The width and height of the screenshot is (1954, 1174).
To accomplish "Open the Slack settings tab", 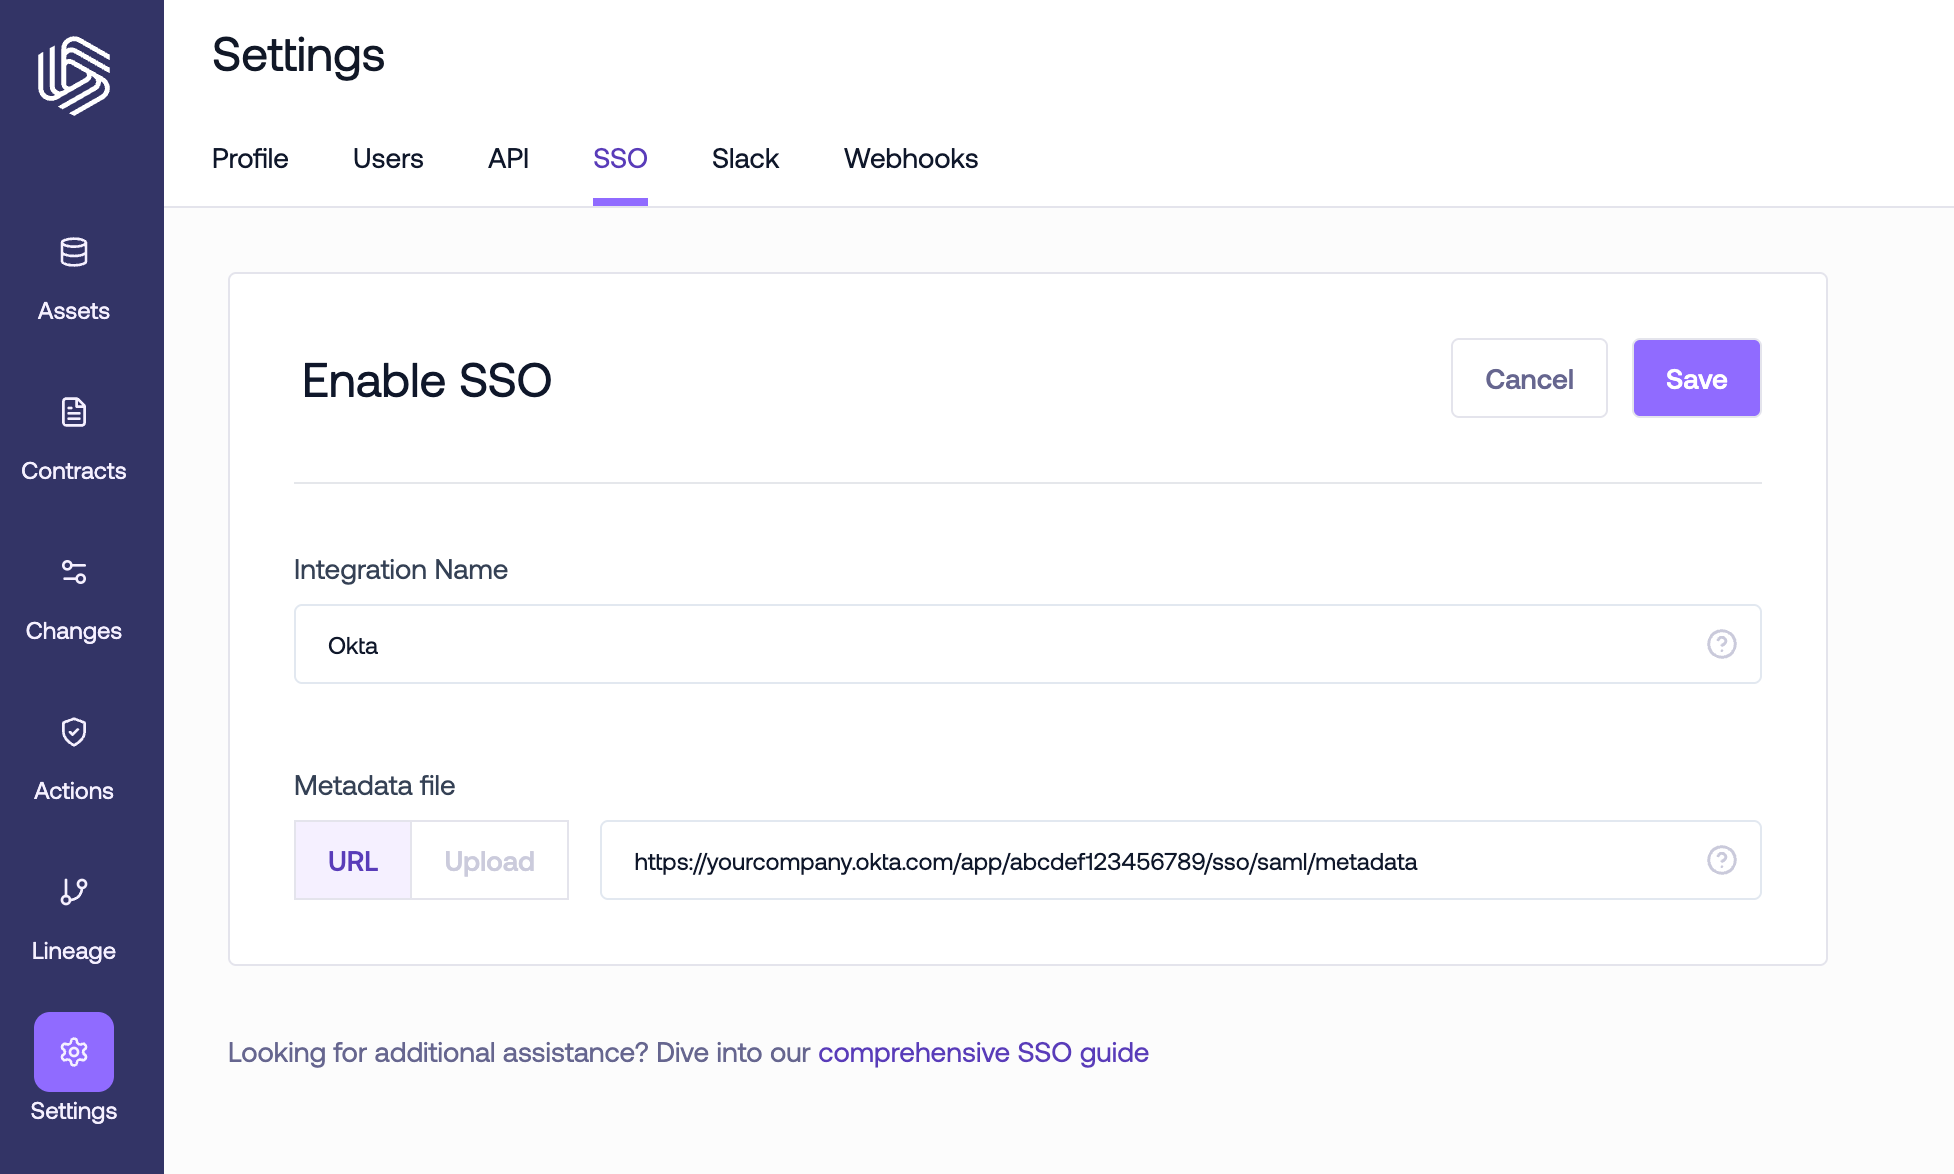I will [x=745, y=159].
